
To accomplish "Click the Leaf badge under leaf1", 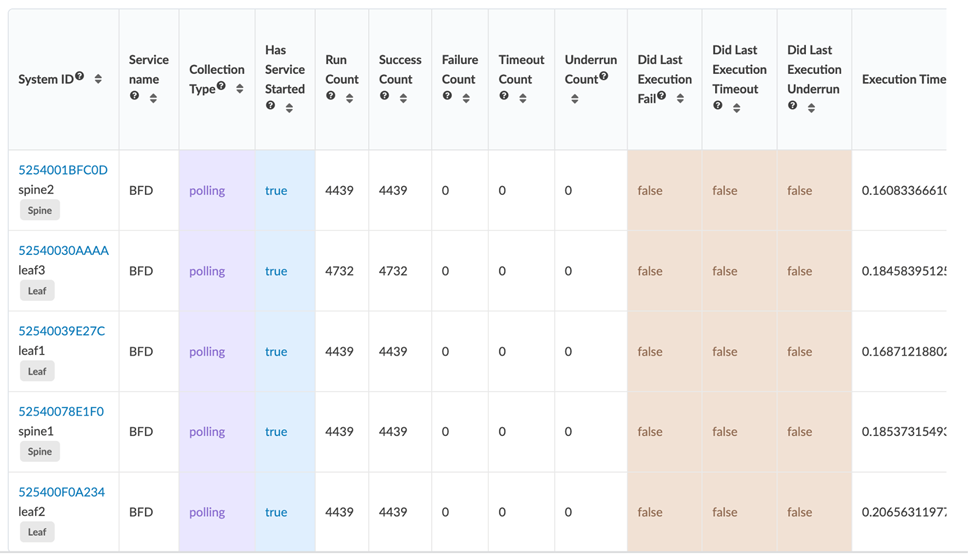I will click(x=37, y=371).
